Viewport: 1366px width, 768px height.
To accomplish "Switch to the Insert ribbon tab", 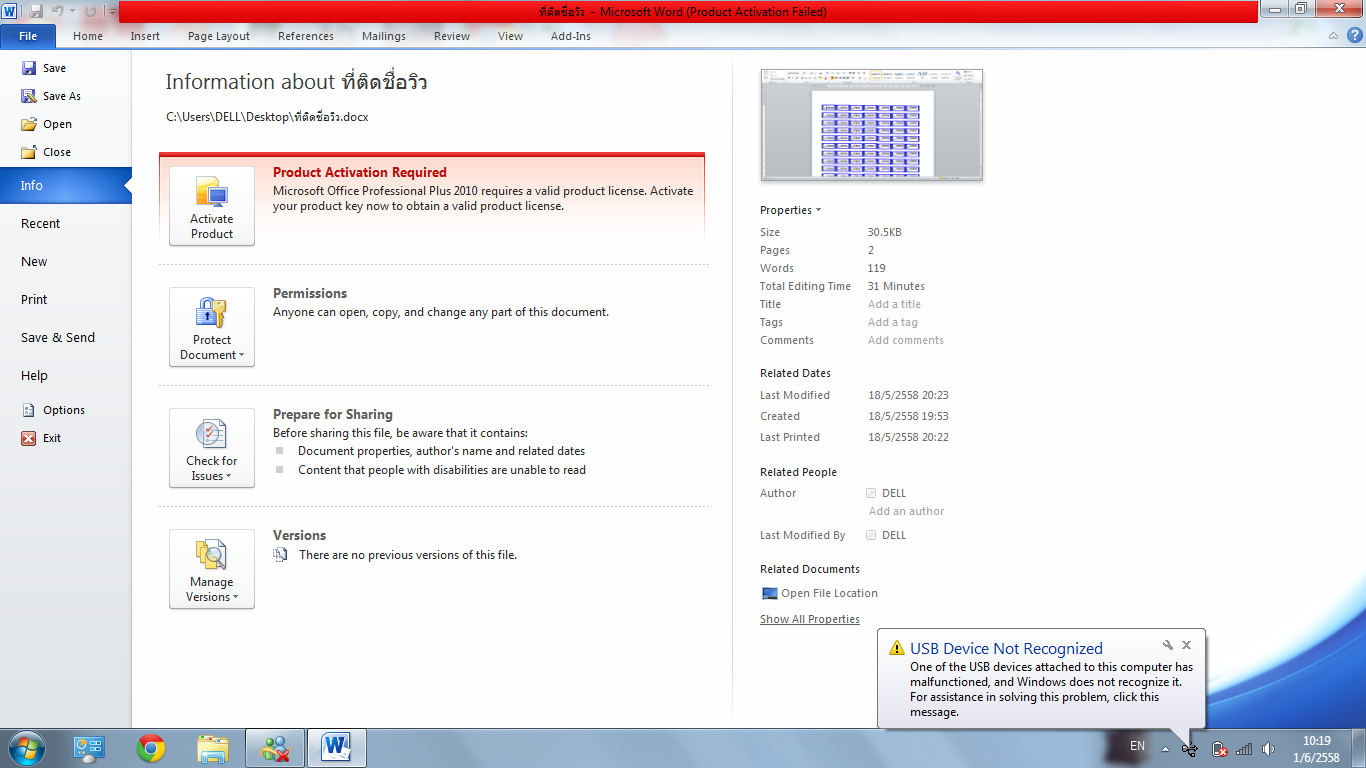I will (145, 36).
